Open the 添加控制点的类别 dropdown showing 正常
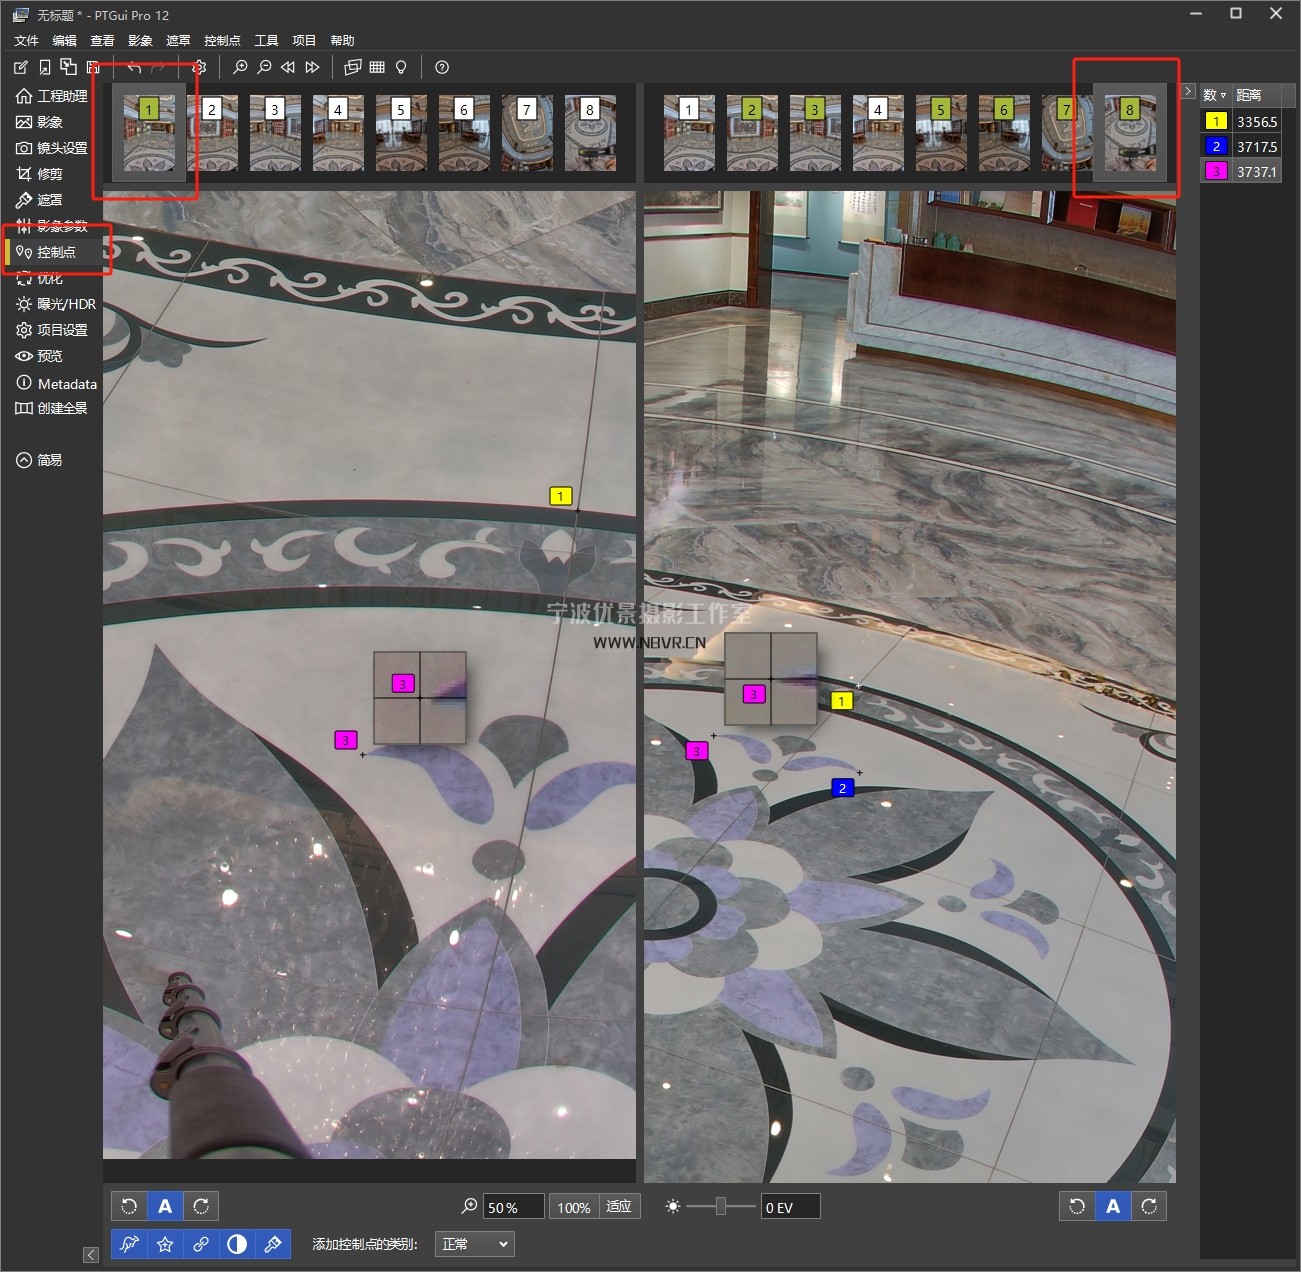 (475, 1244)
